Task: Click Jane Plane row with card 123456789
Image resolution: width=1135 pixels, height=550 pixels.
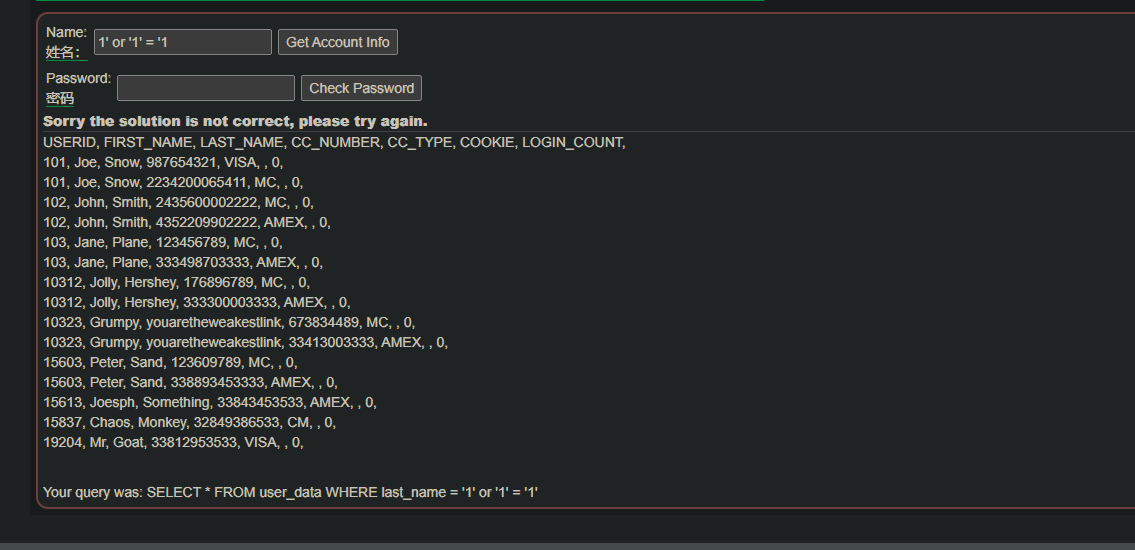Action: pyautogui.click(x=163, y=242)
